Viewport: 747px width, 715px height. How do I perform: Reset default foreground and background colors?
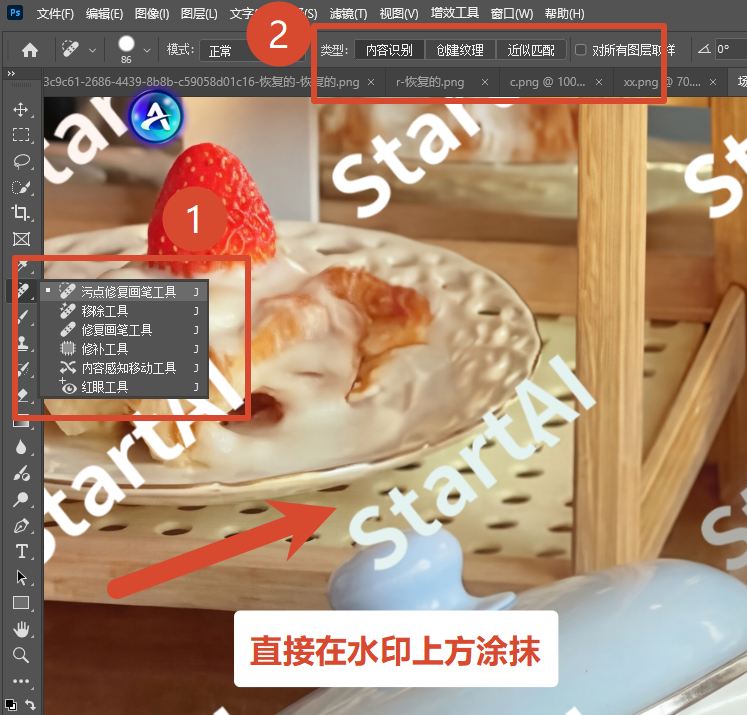pos(10,704)
